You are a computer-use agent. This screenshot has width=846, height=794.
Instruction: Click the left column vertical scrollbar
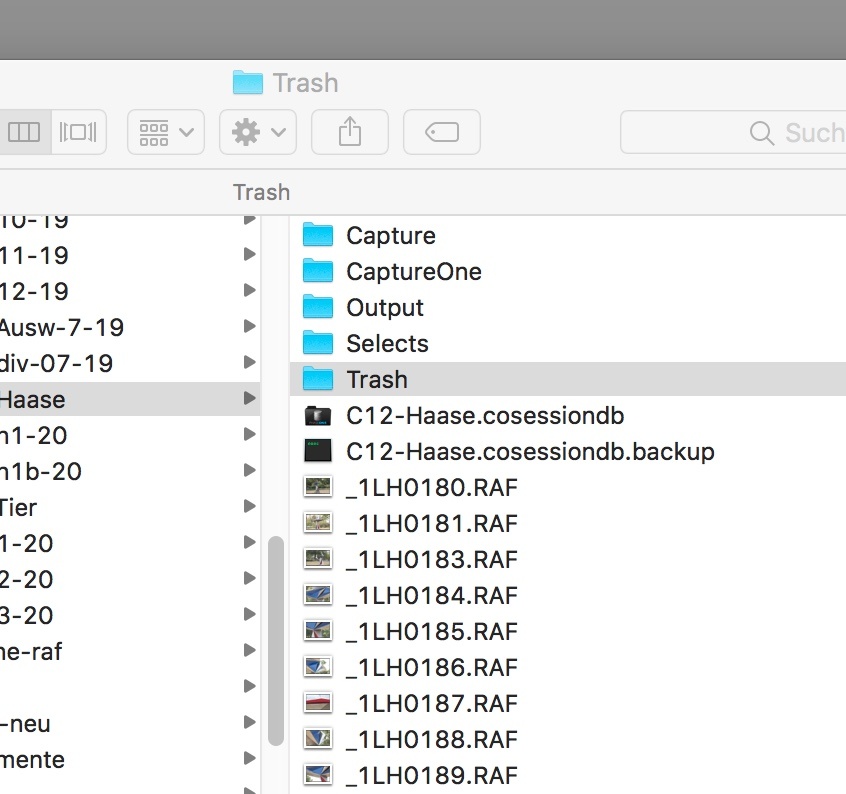276,640
